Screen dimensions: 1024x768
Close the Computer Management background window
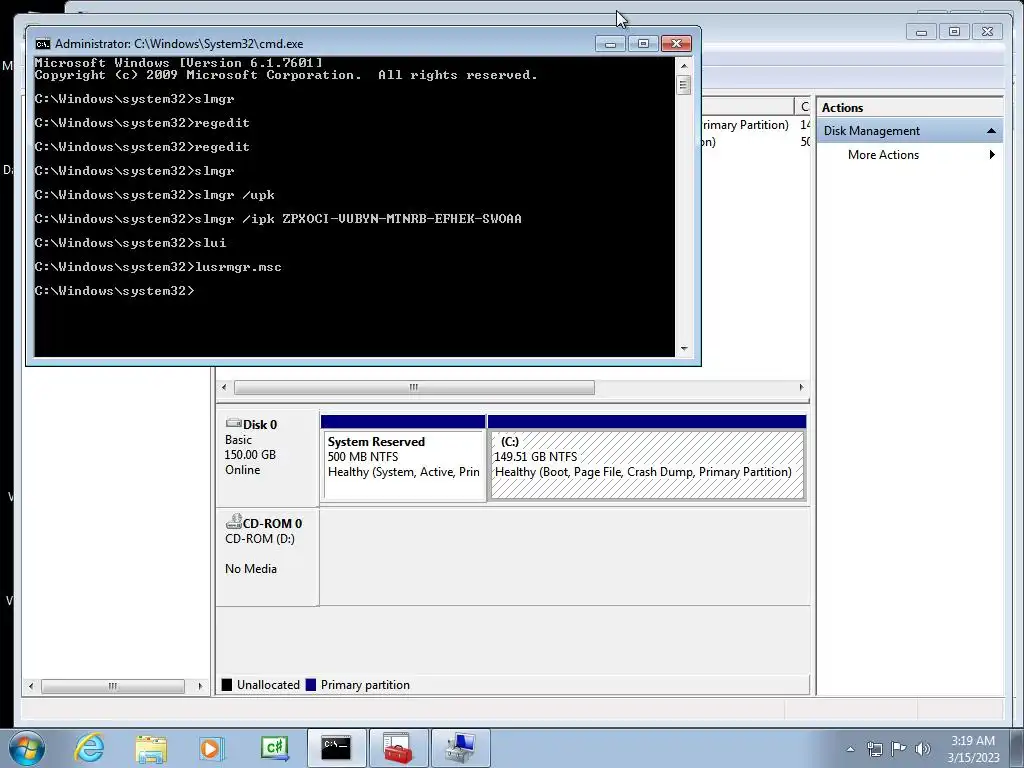click(987, 31)
